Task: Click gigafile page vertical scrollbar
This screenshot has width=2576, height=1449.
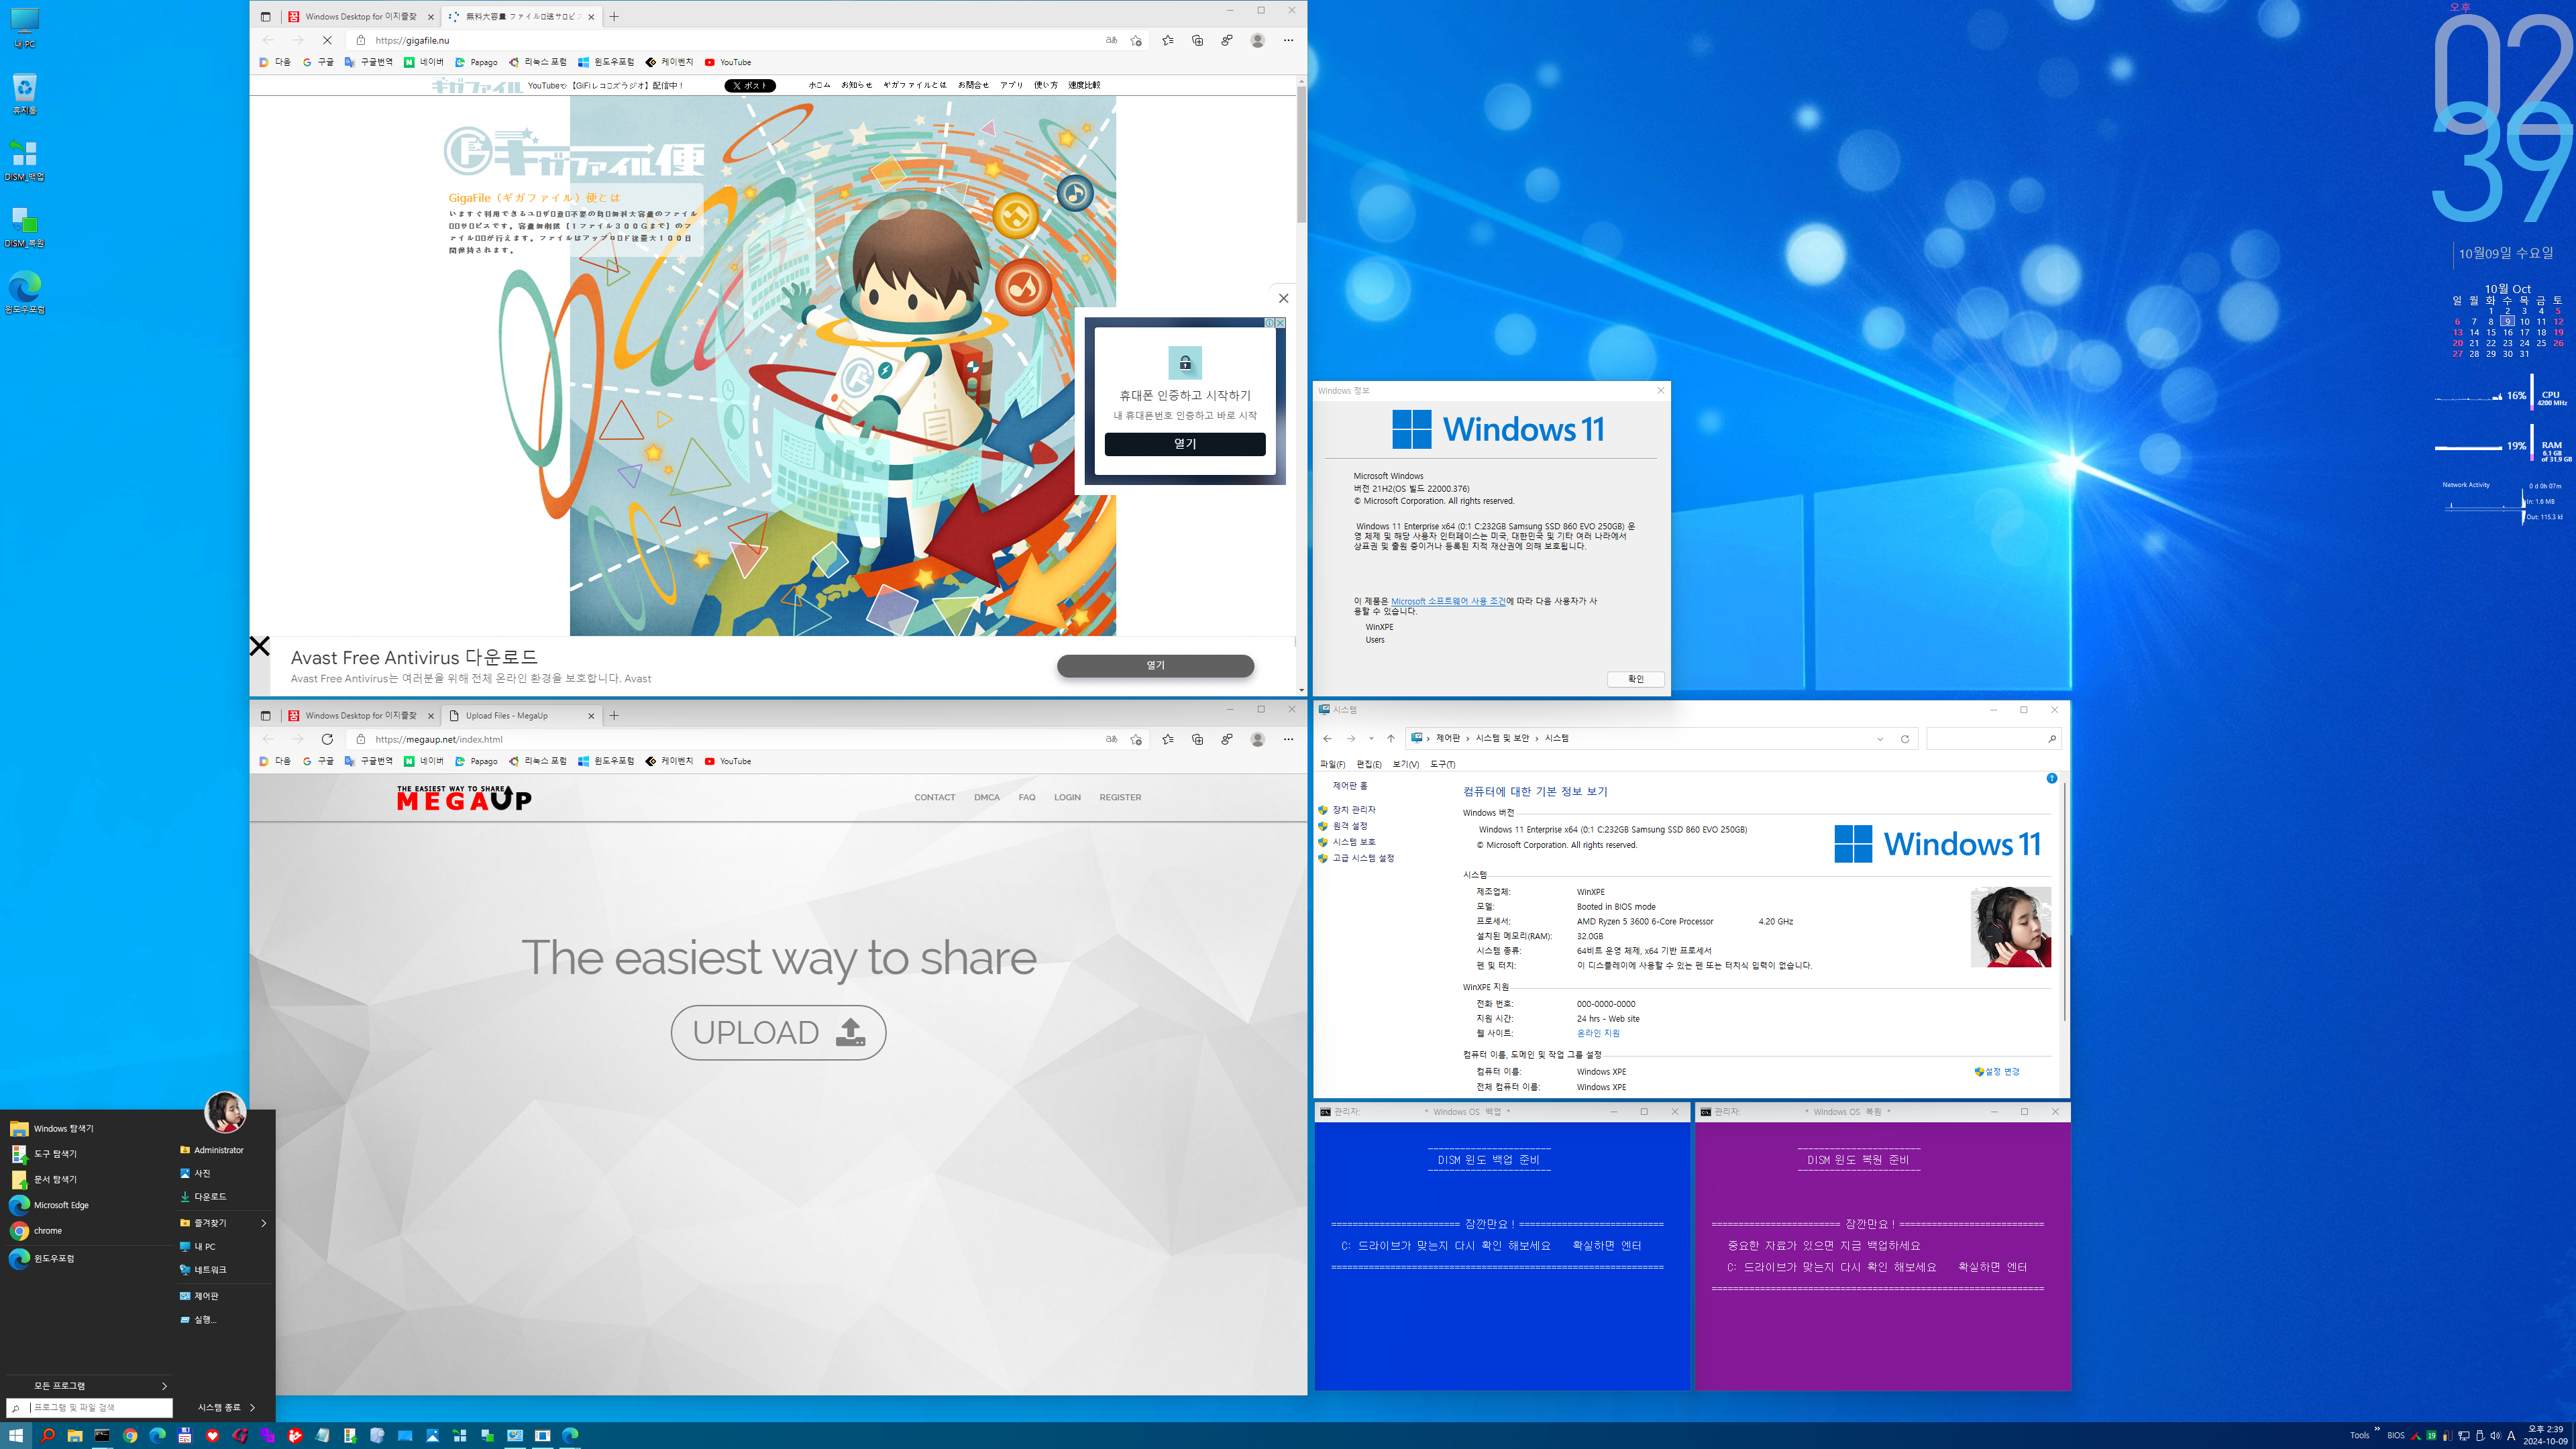Action: click(x=1301, y=155)
